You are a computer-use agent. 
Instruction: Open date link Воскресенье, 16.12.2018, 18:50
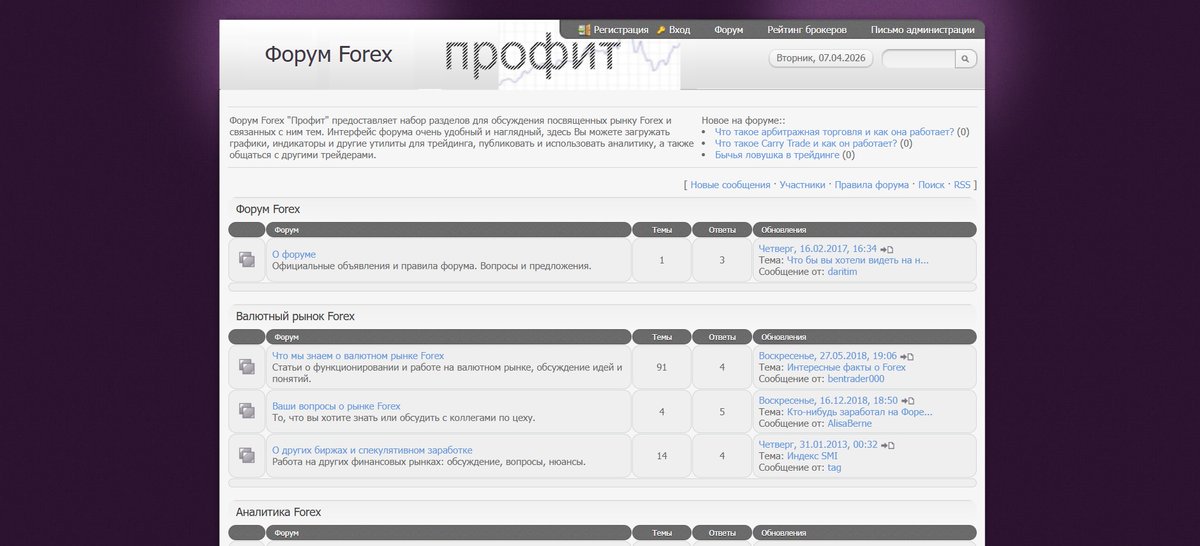(829, 400)
